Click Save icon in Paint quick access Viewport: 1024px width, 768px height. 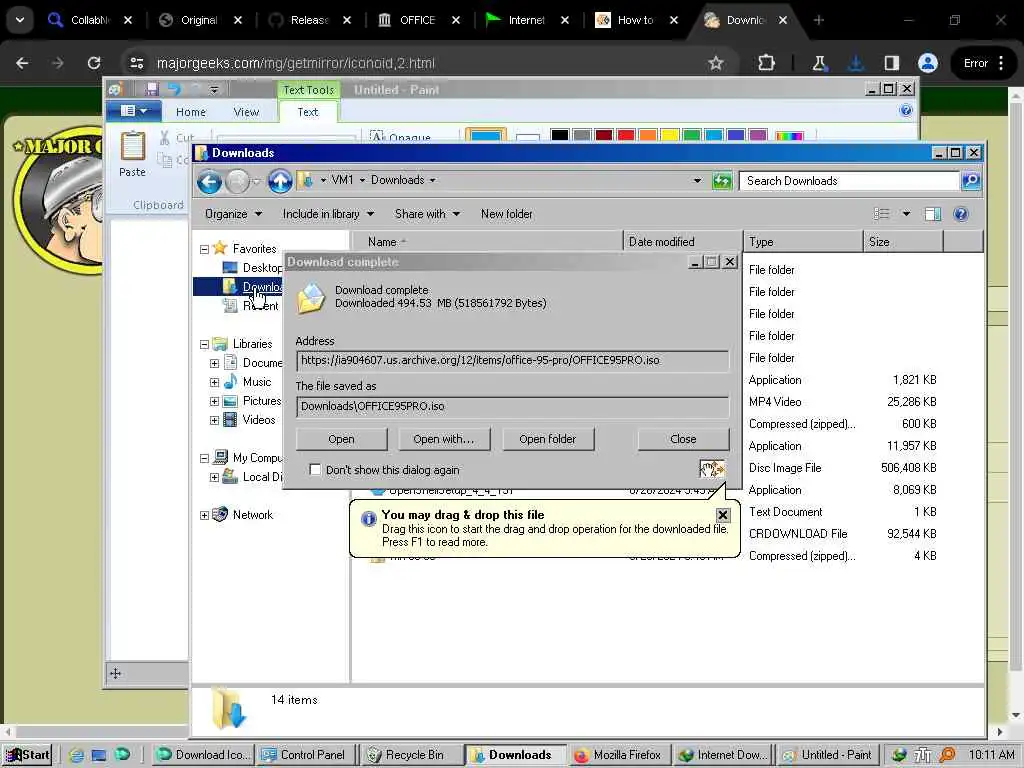pyautogui.click(x=152, y=89)
